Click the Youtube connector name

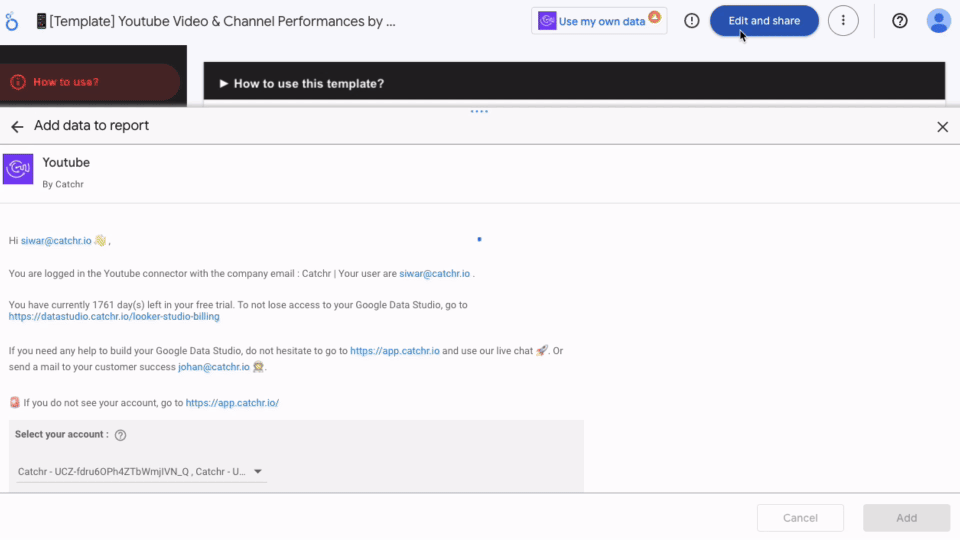(66, 162)
